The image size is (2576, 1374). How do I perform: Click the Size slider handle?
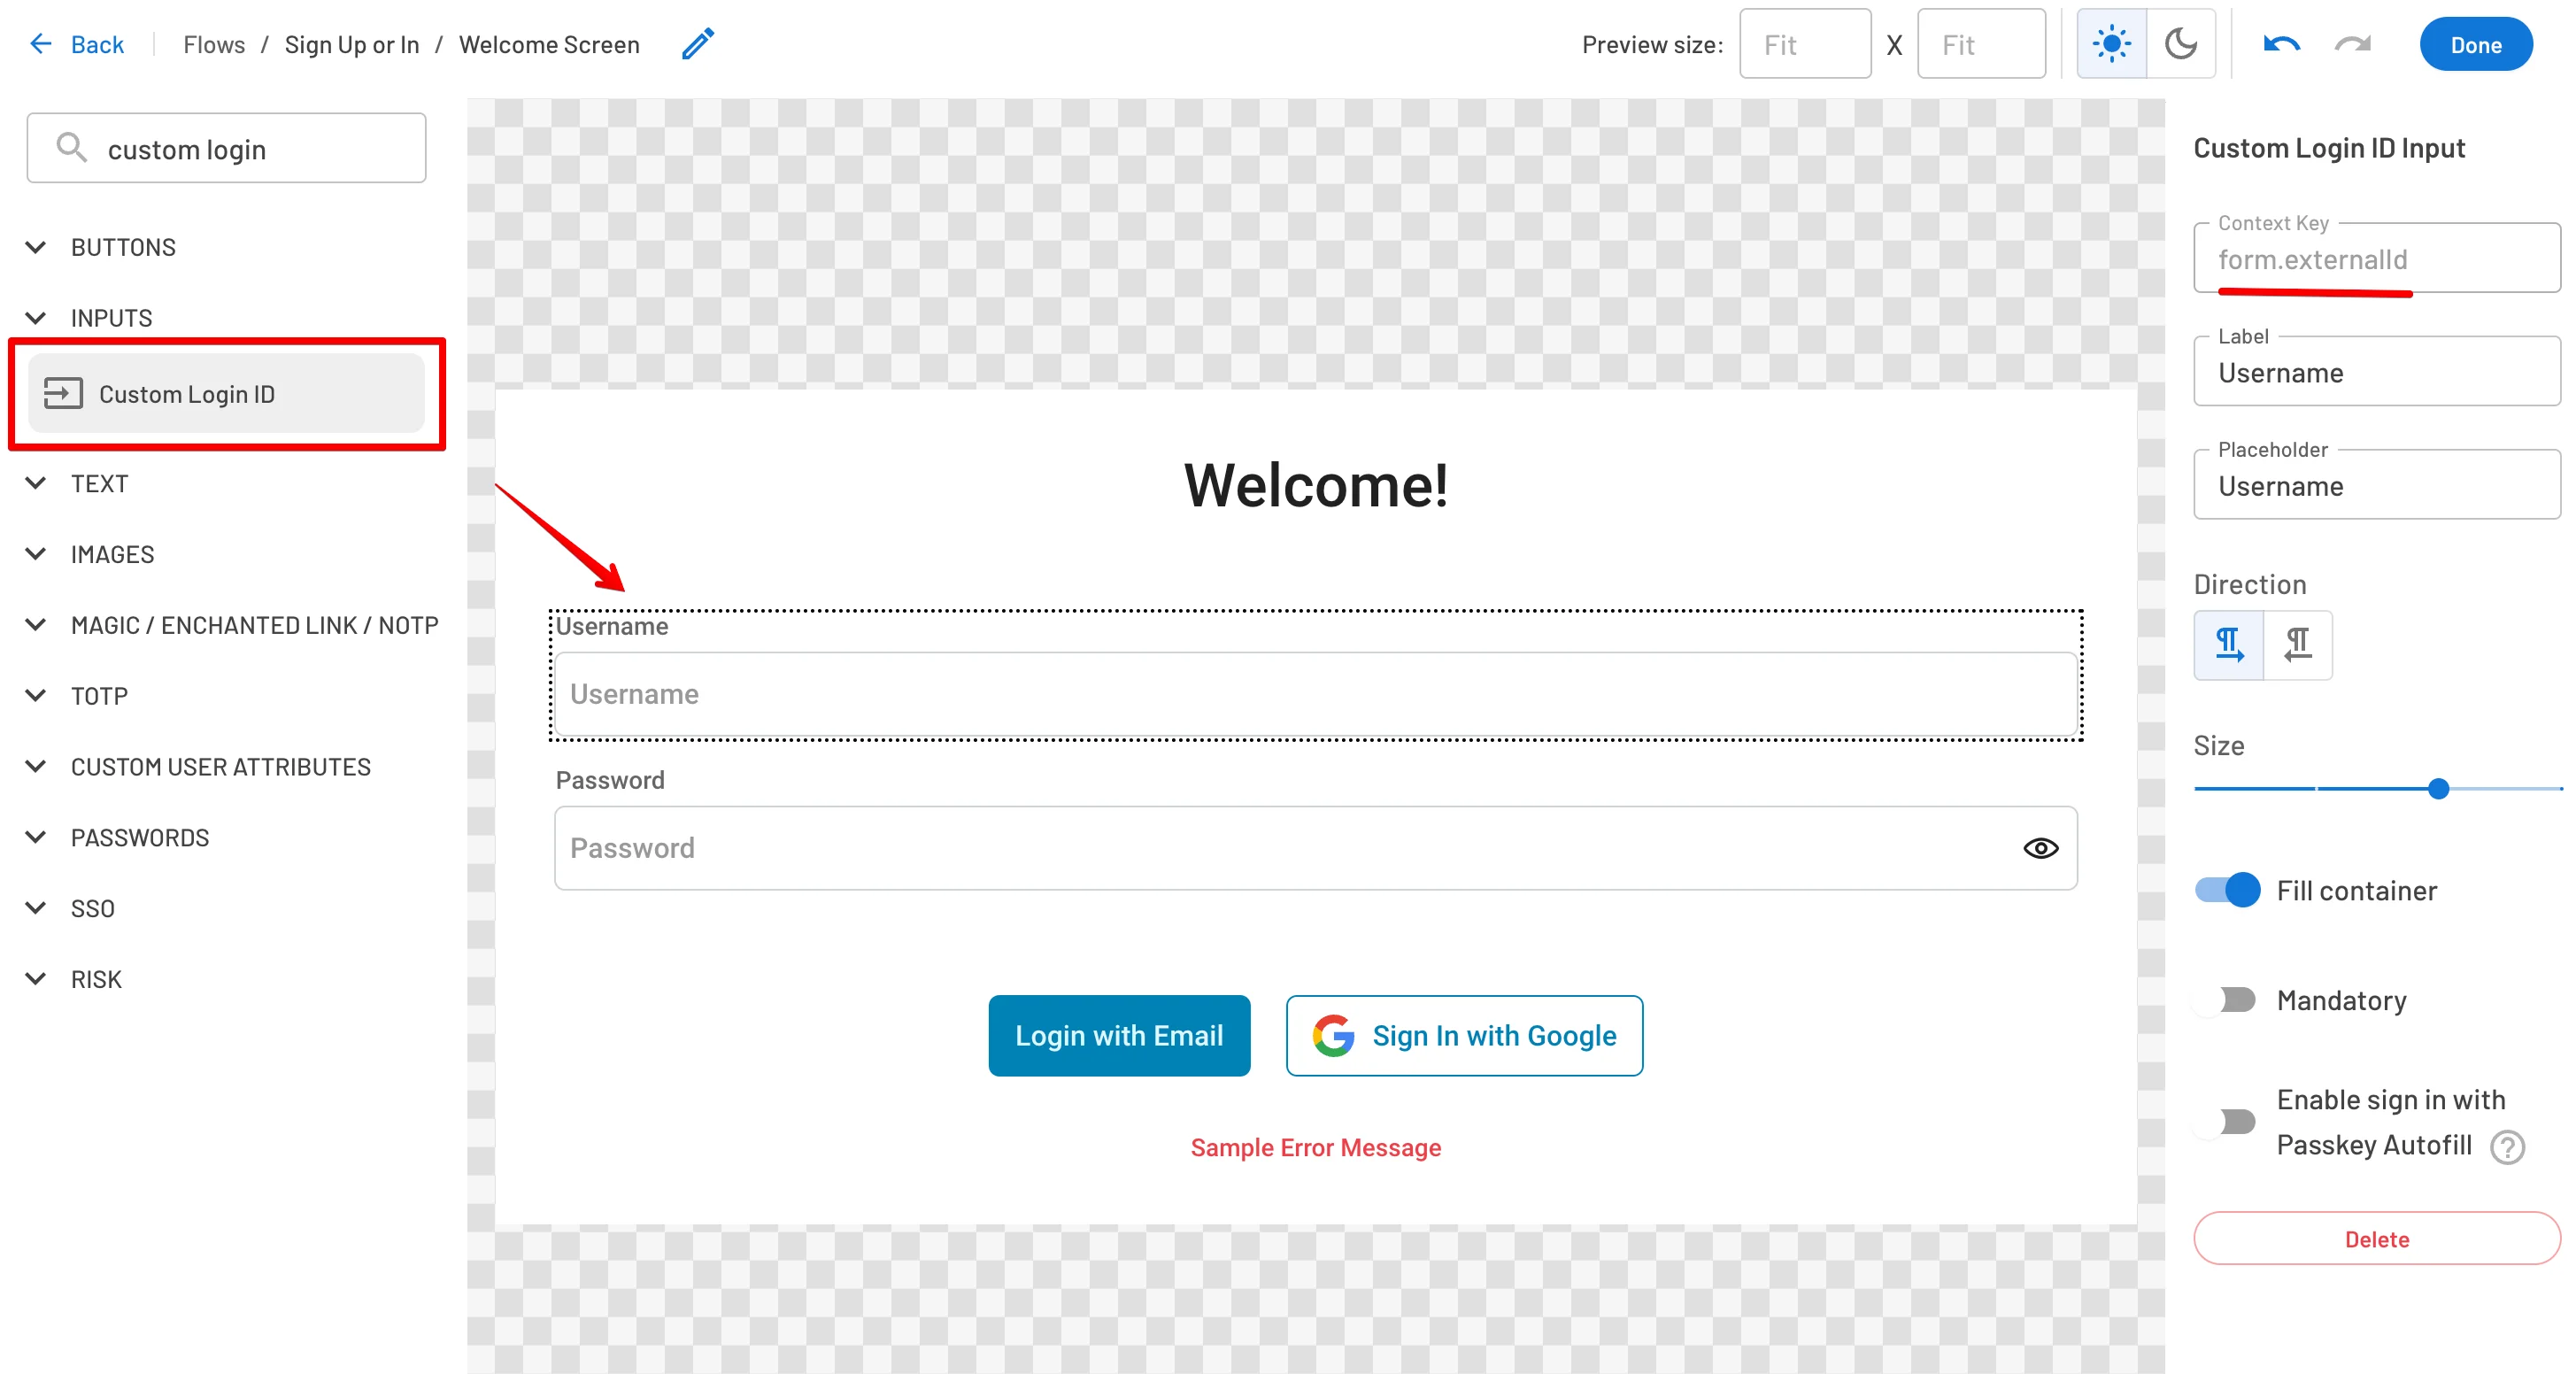coord(2438,789)
